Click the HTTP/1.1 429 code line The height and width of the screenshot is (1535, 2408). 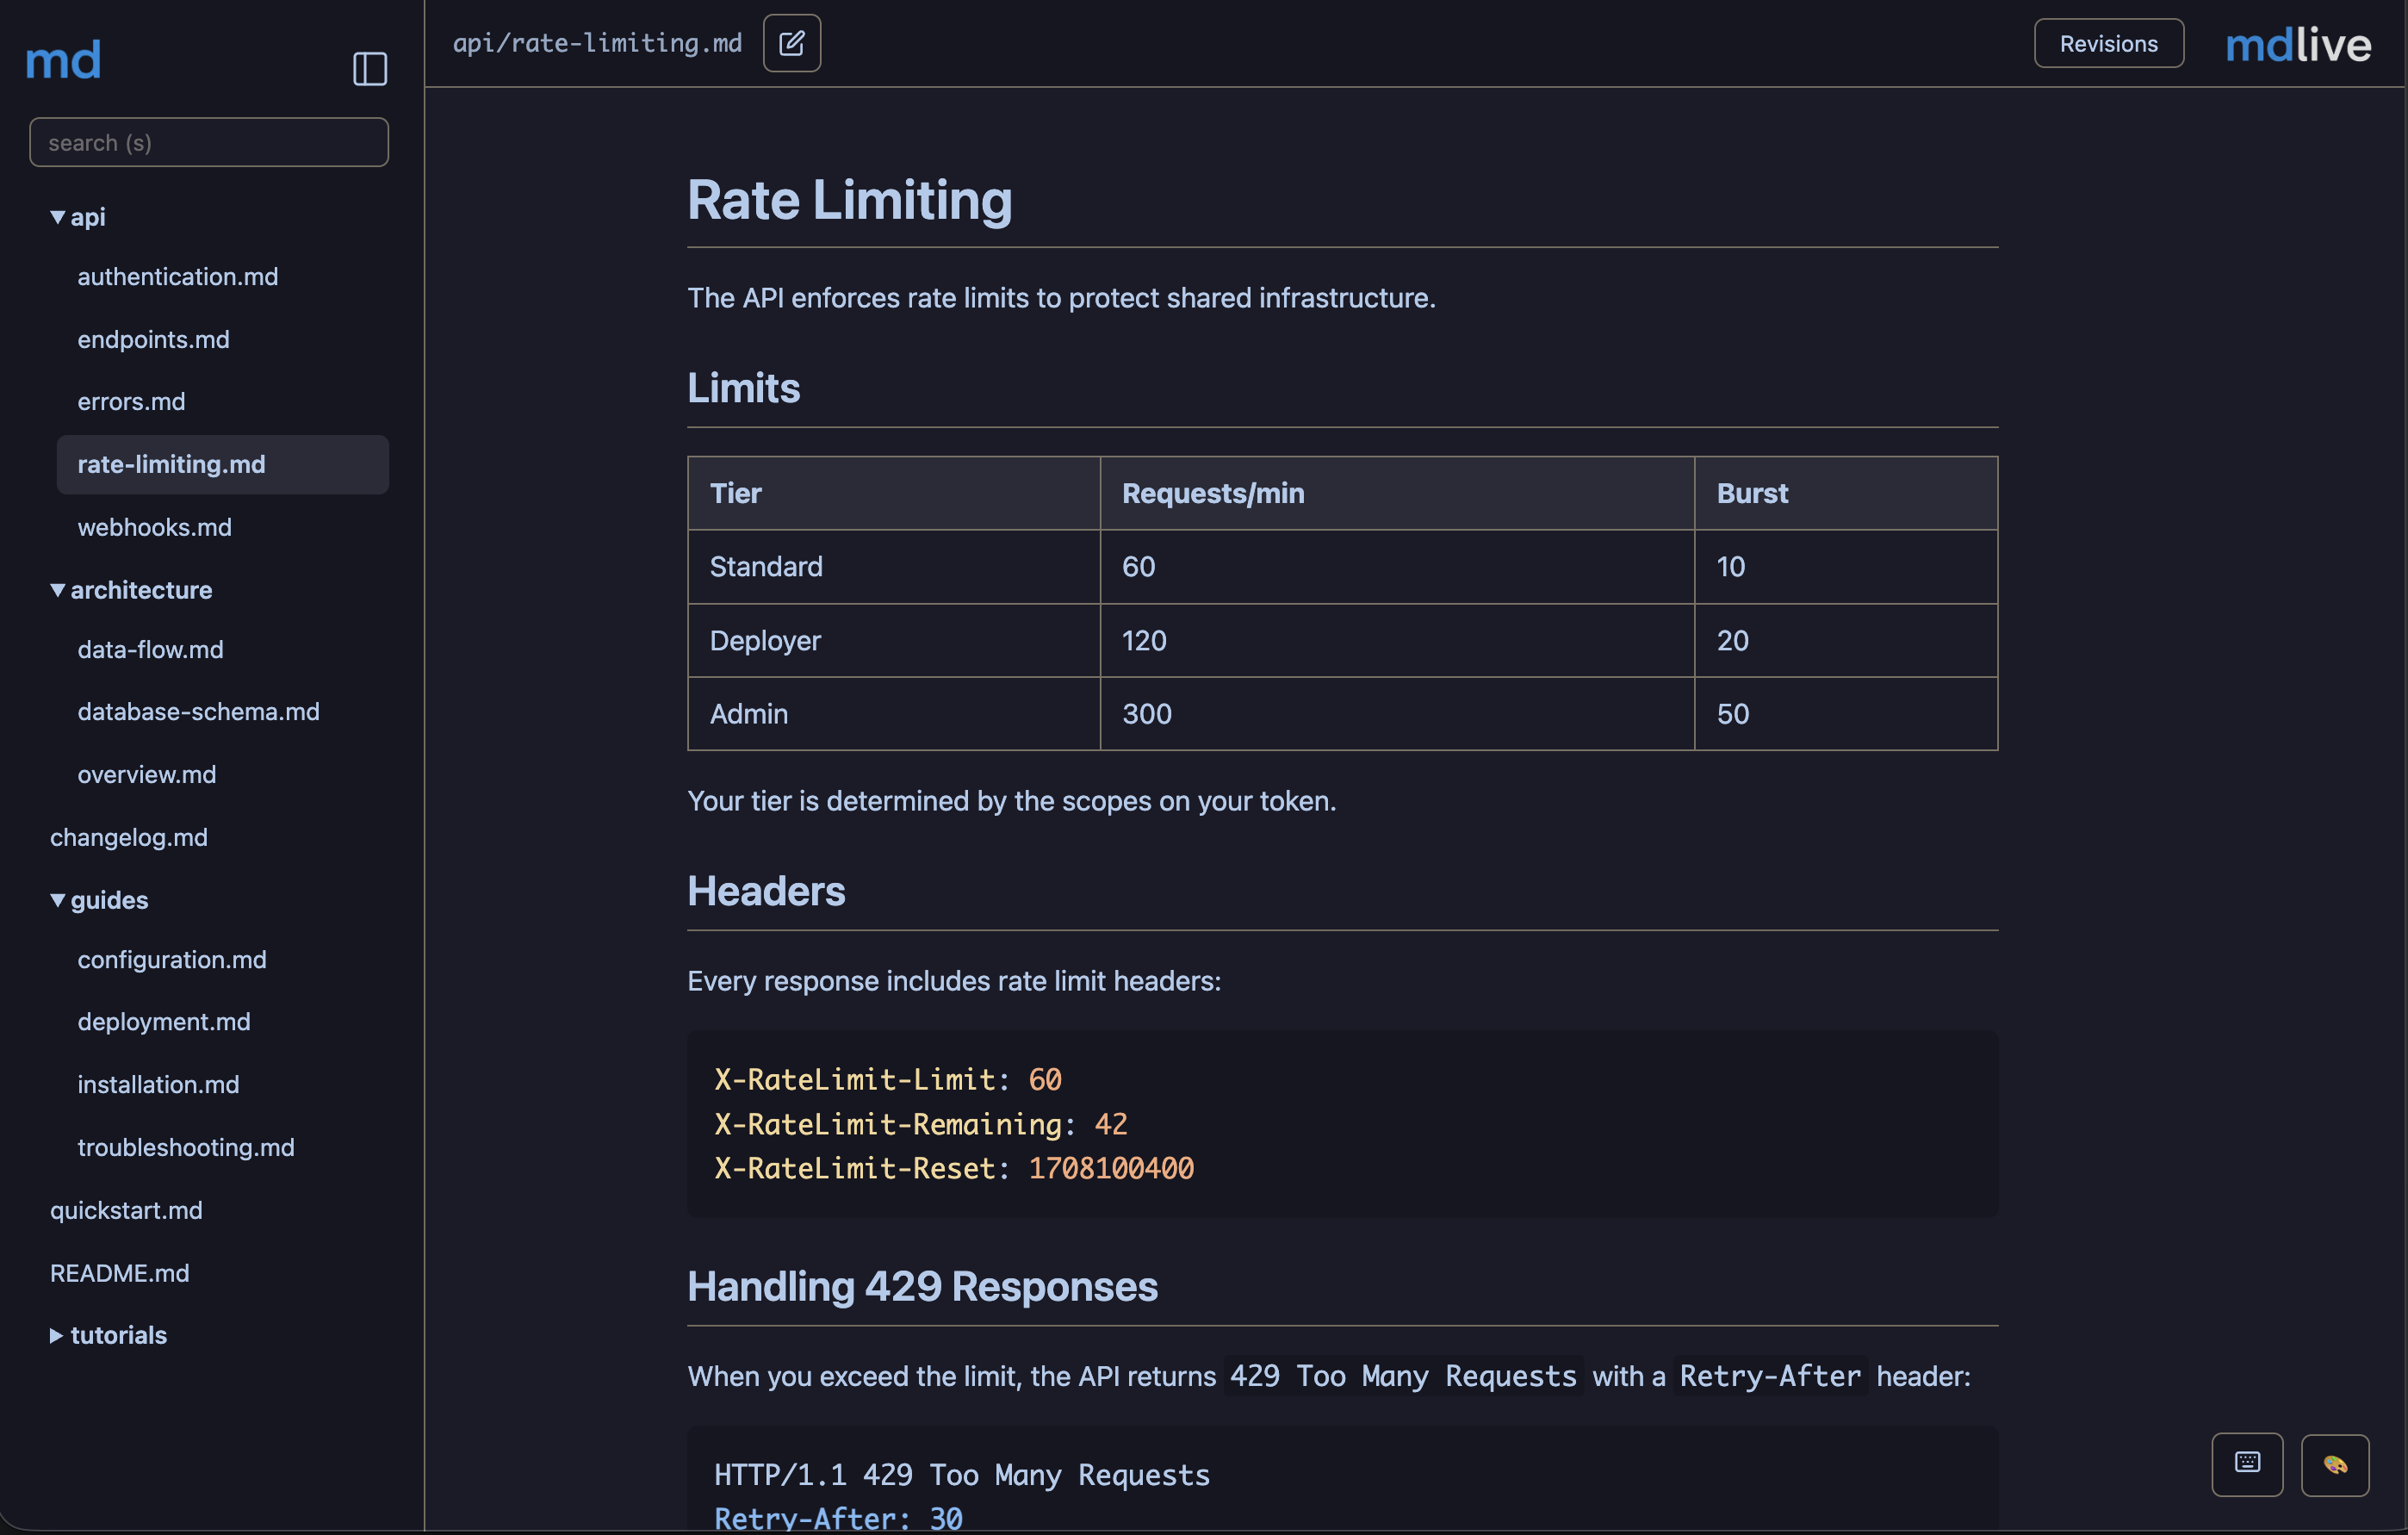coord(962,1475)
